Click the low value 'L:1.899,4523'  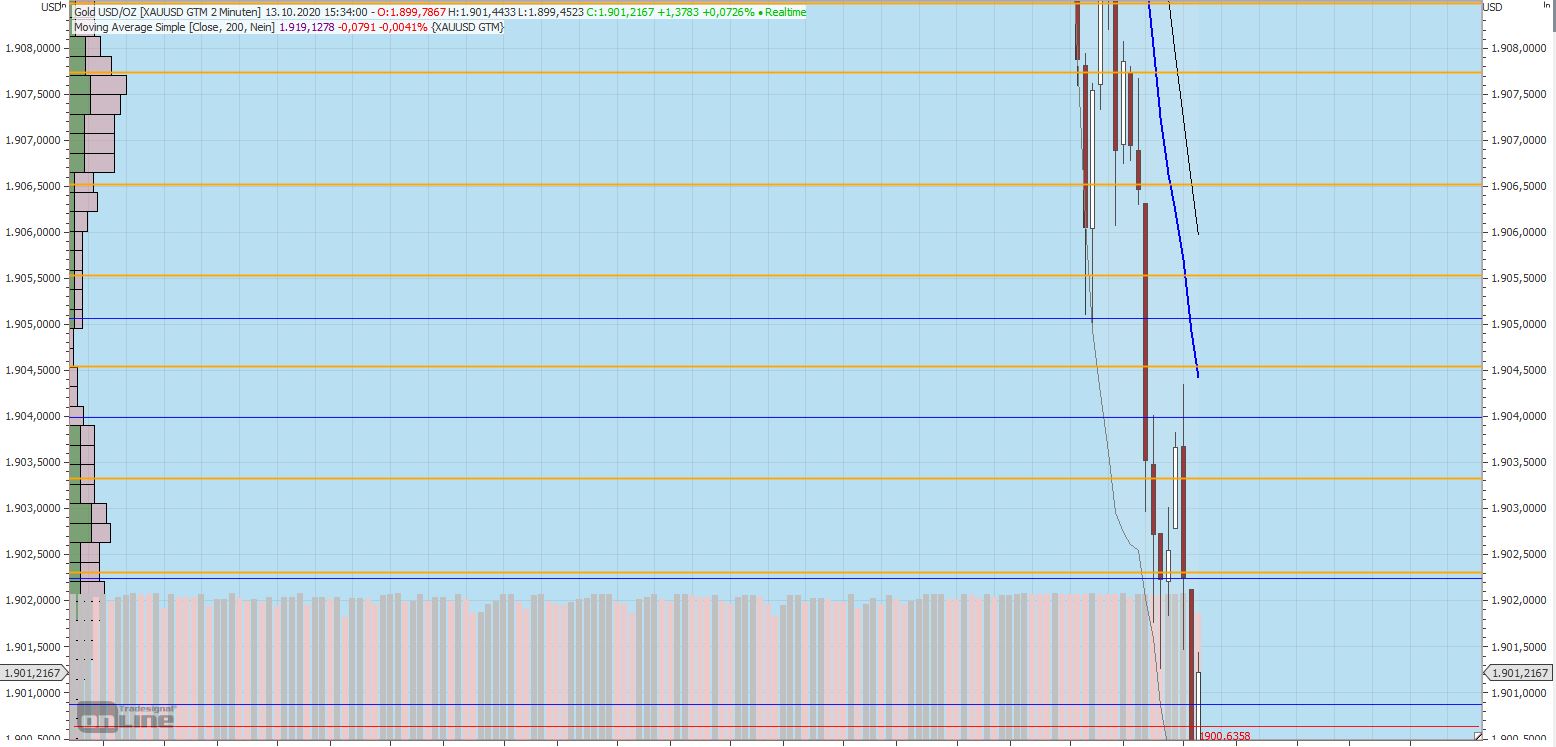[x=550, y=12]
